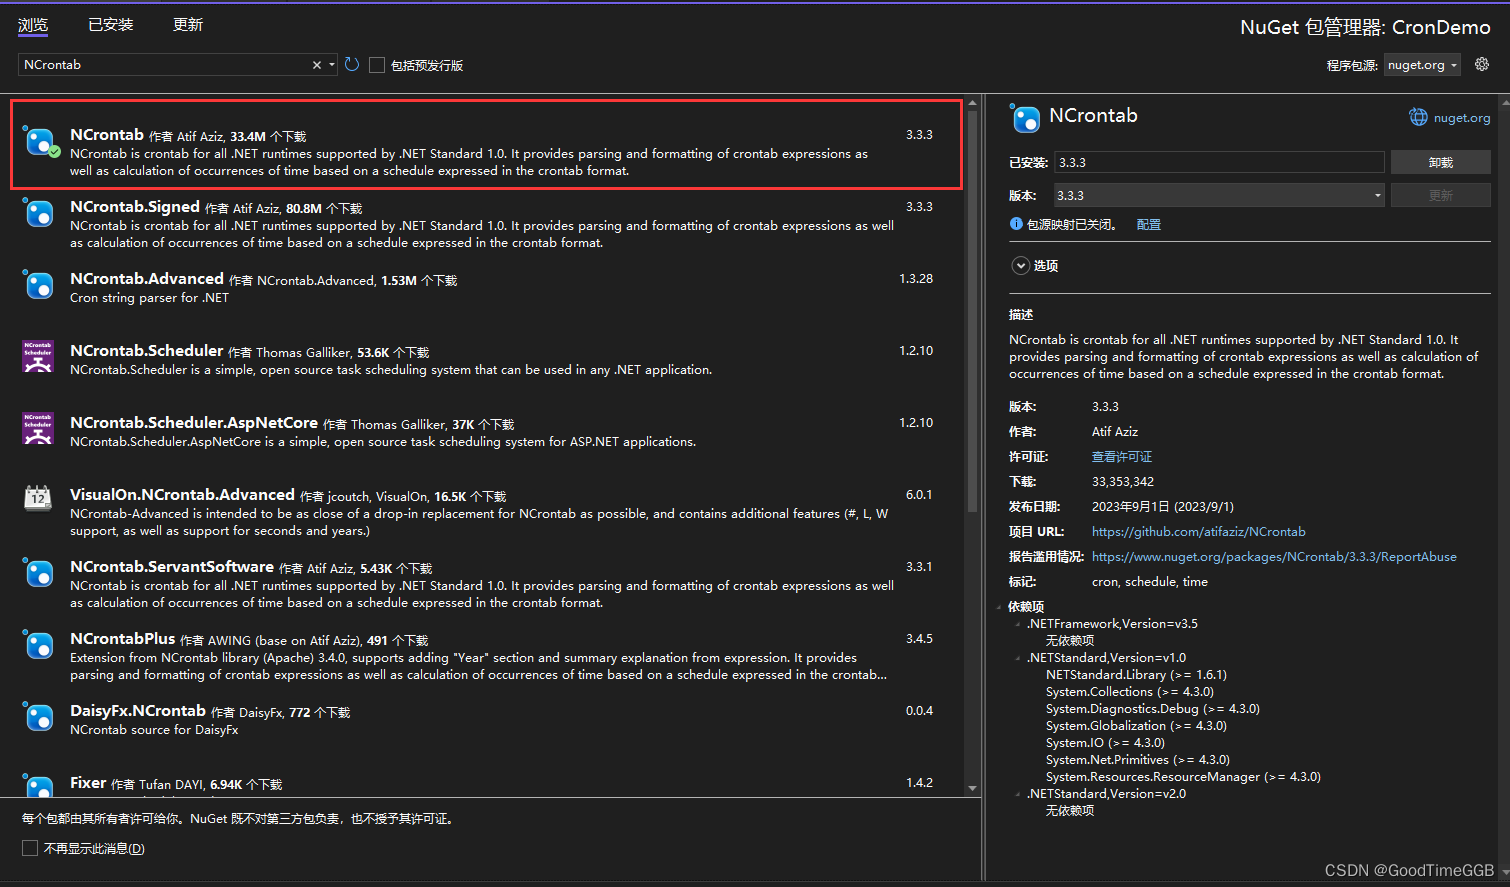
Task: Click the NETStandard.Library (>= 1.6.1) dependency
Action: point(1136,675)
